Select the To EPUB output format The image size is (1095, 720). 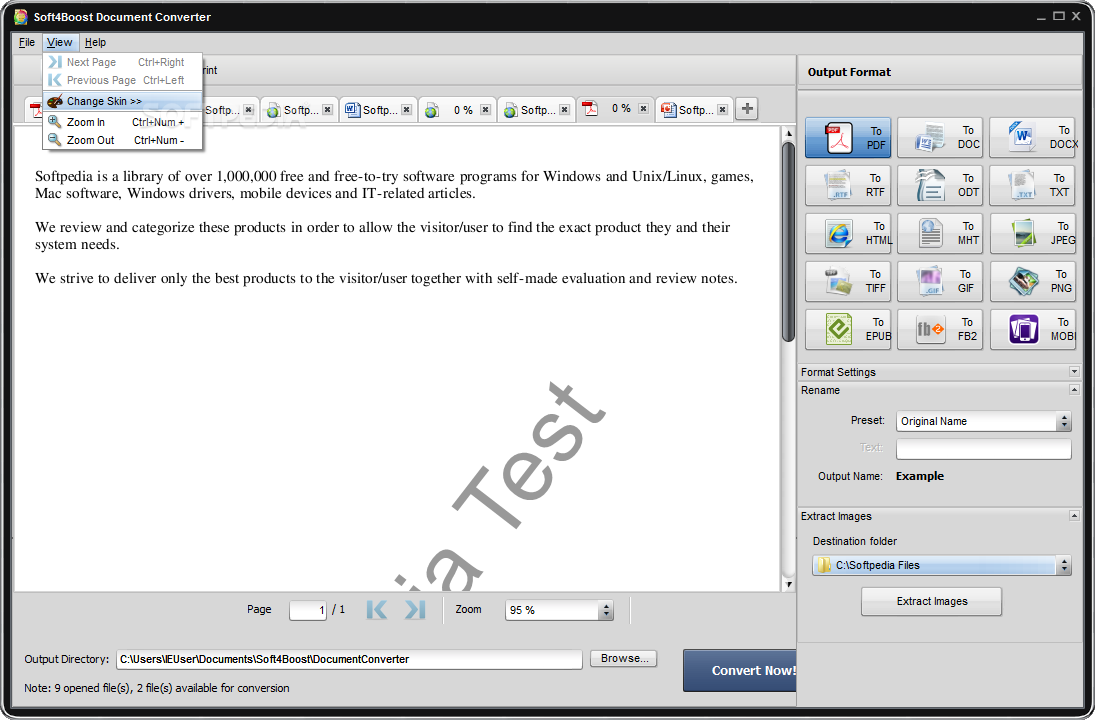[x=848, y=329]
